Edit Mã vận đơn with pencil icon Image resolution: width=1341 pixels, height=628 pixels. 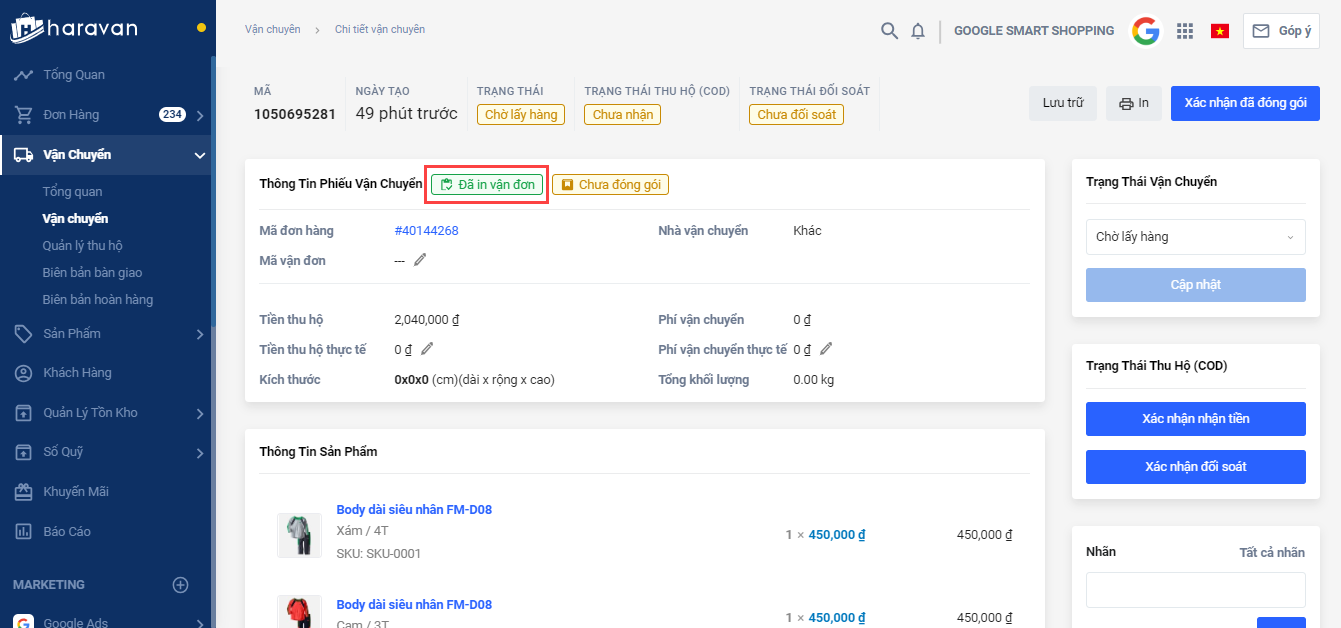[421, 260]
